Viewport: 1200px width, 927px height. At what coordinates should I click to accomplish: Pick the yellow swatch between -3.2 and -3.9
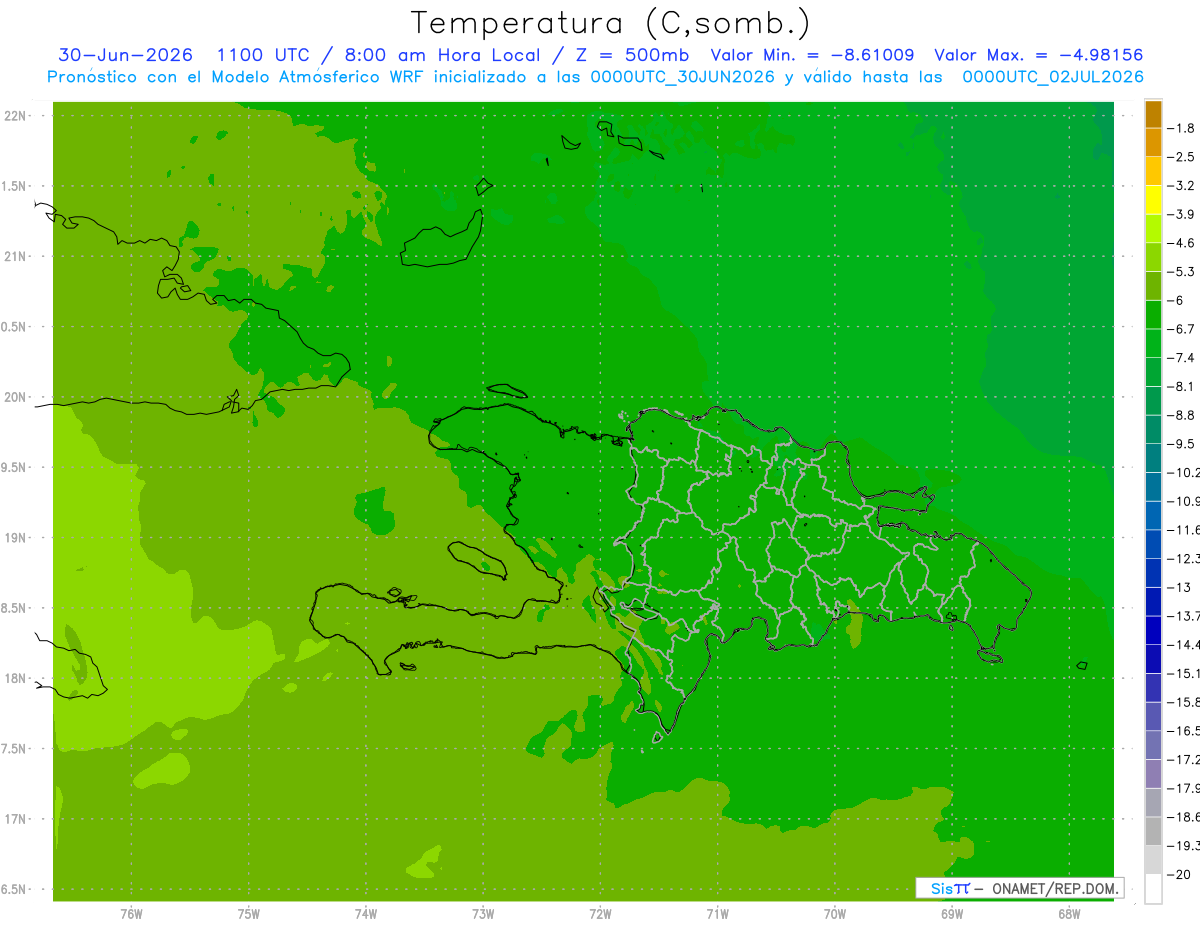(1153, 200)
